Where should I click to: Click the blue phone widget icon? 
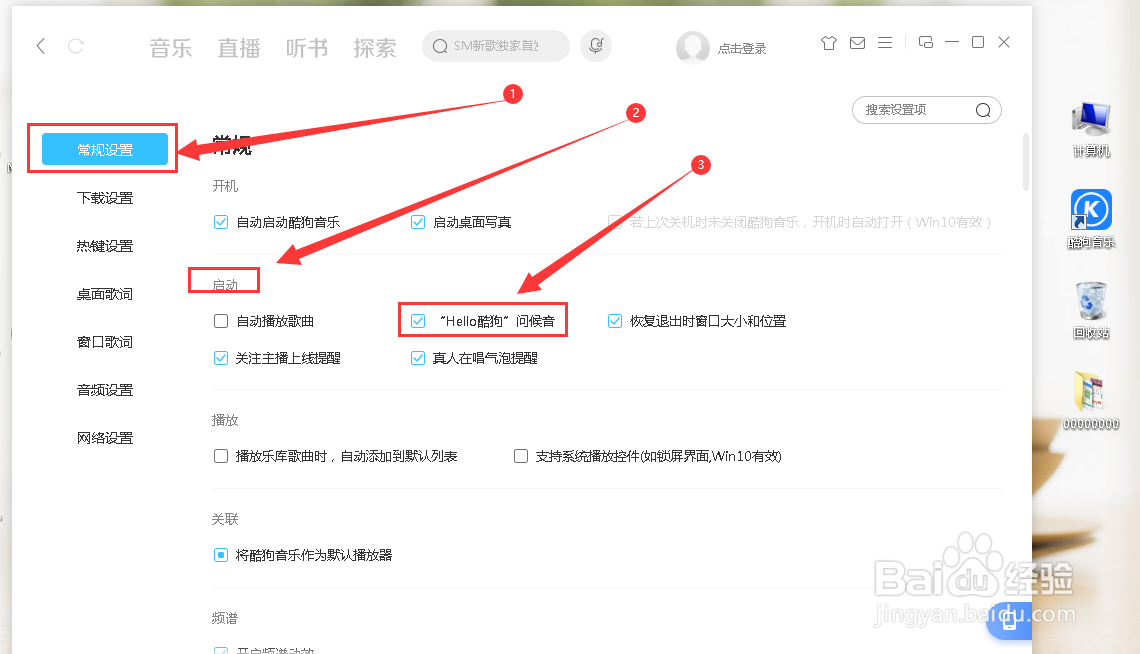pos(1011,620)
